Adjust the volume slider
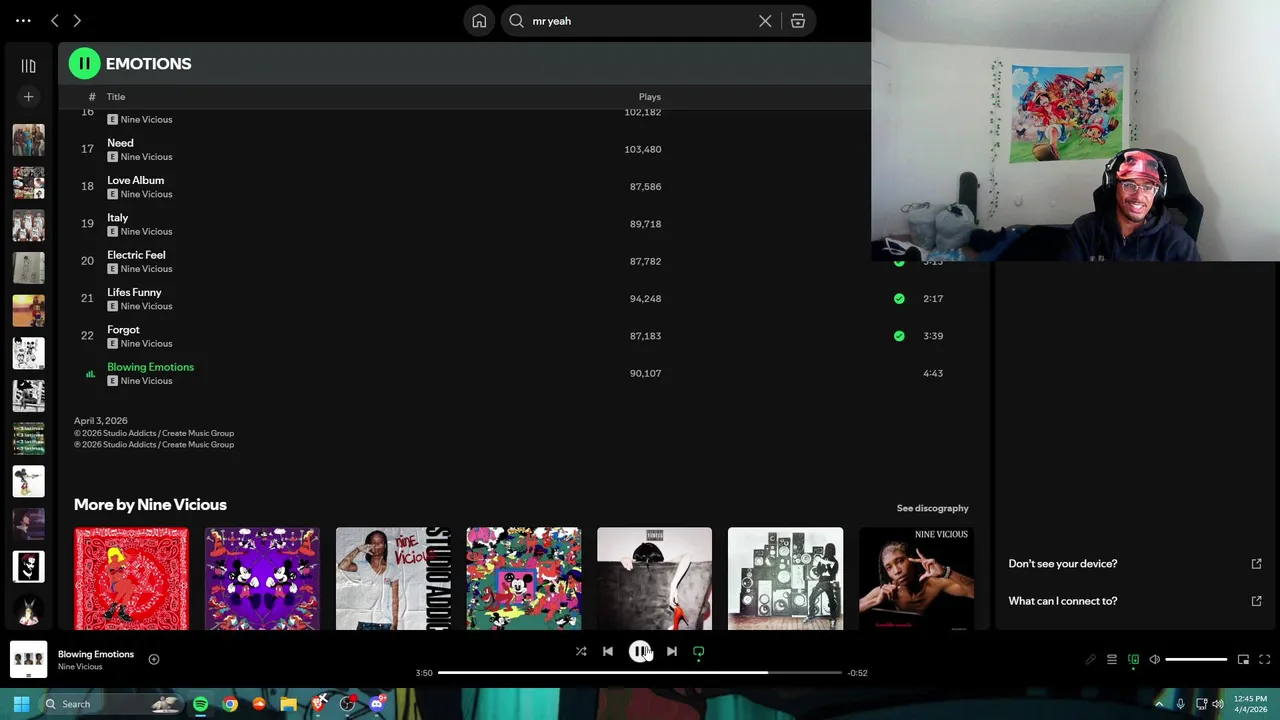Viewport: 1280px width, 720px height. coord(1196,660)
